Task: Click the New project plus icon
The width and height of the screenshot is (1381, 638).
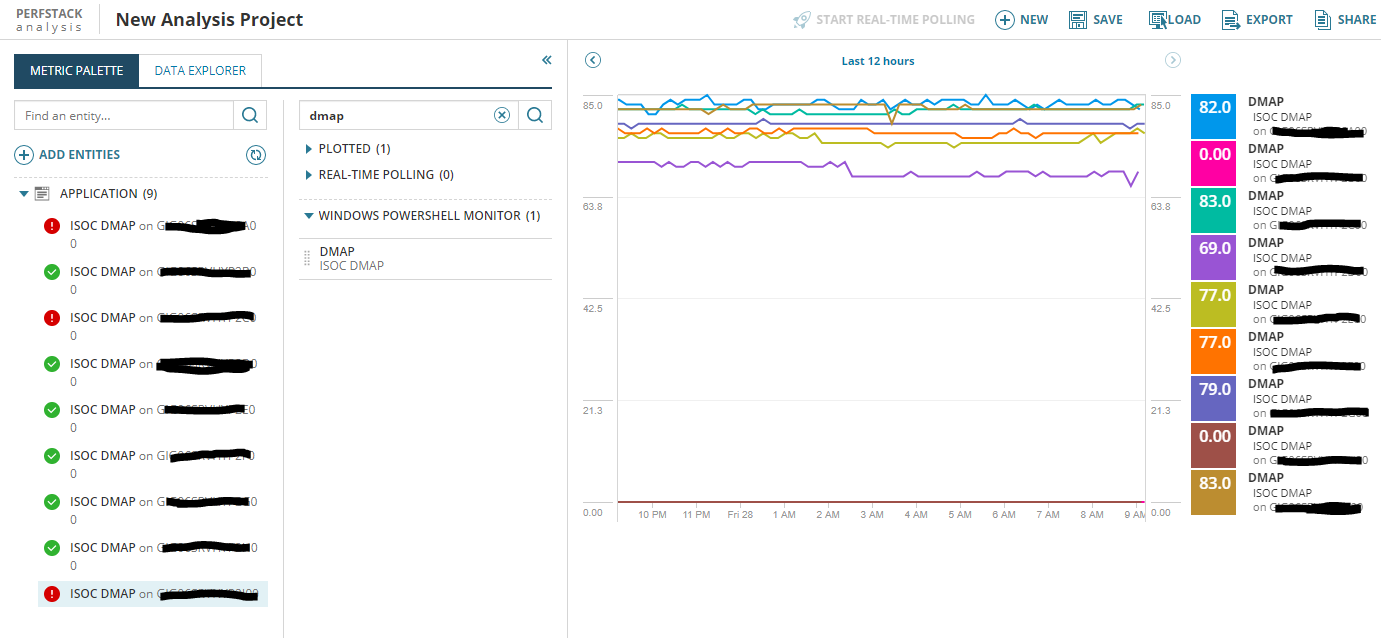Action: click(x=1004, y=20)
